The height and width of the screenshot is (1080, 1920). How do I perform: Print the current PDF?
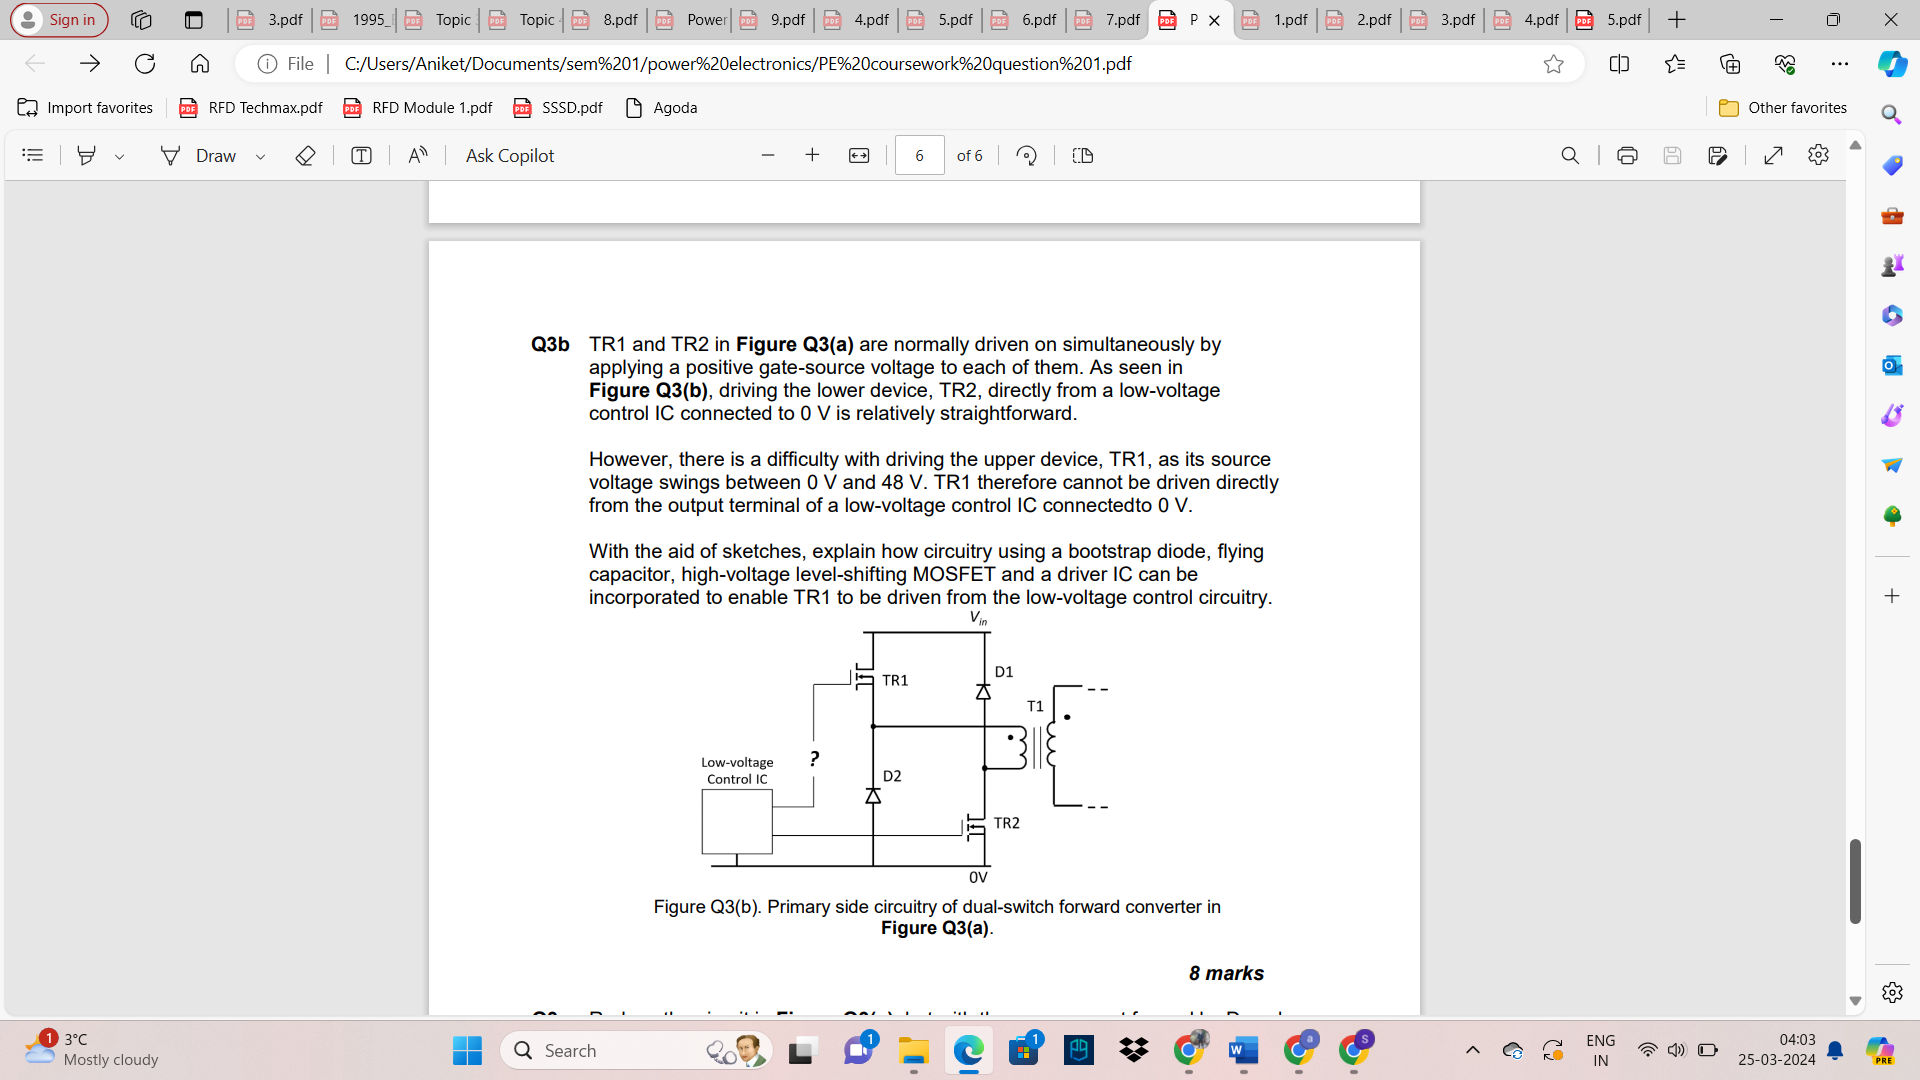pos(1628,155)
